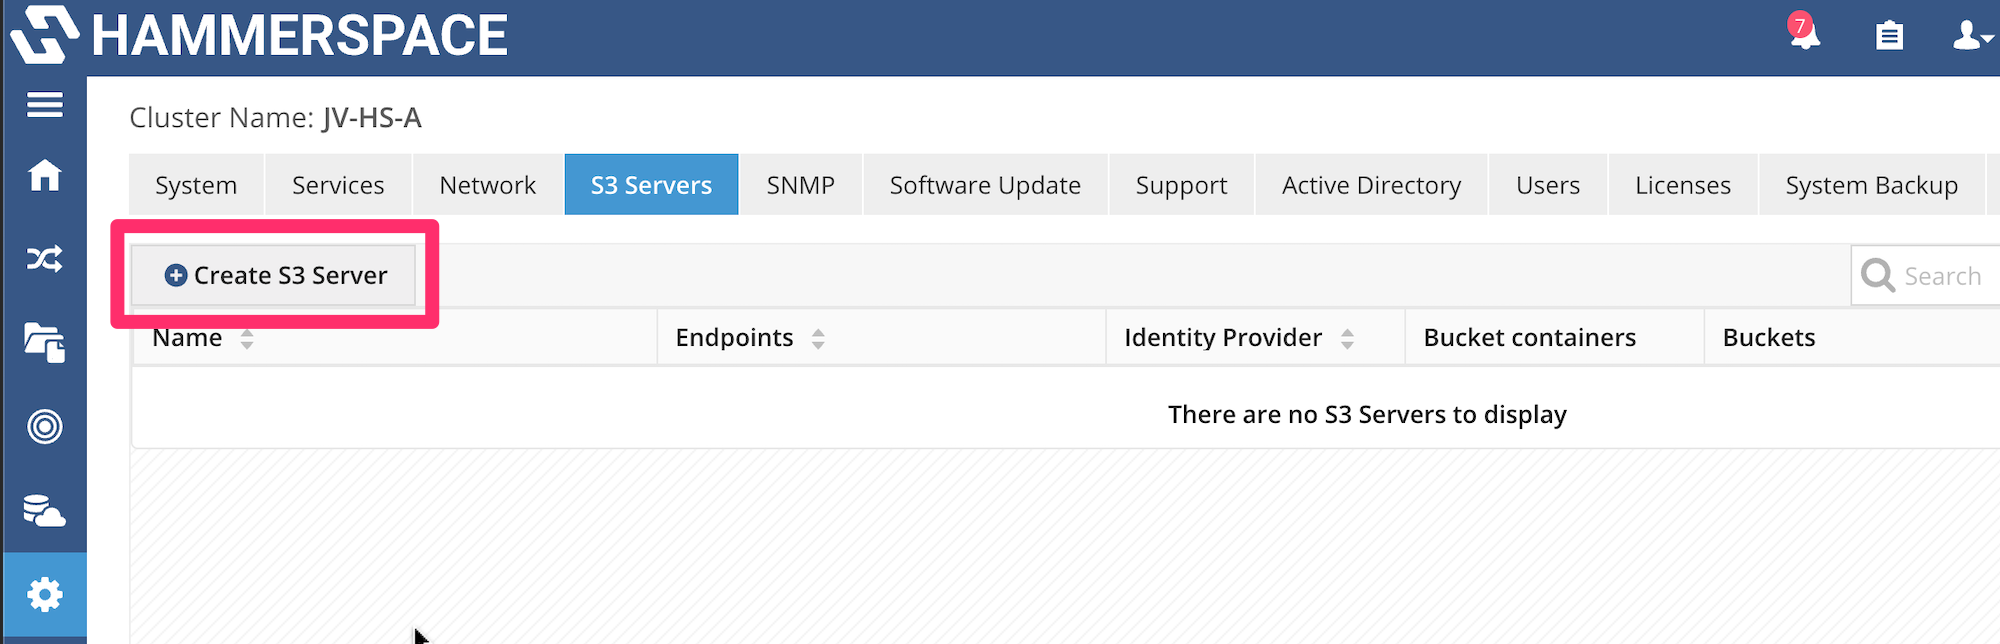Click the Buckets column header
The width and height of the screenshot is (2000, 644).
point(1852,338)
